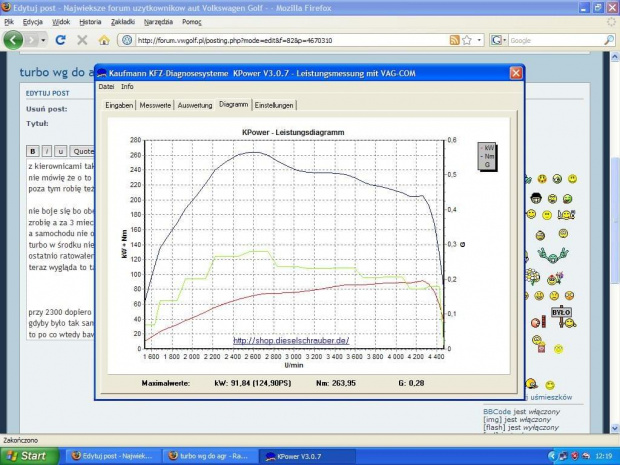Click the Nm: 263,95 value
This screenshot has width=620, height=465.
[x=336, y=383]
